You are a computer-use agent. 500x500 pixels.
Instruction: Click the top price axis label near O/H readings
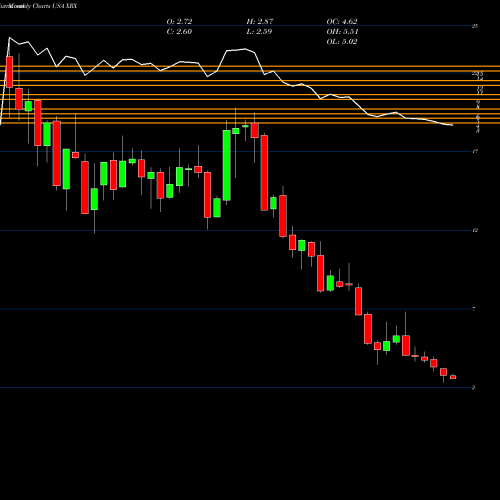click(x=475, y=26)
